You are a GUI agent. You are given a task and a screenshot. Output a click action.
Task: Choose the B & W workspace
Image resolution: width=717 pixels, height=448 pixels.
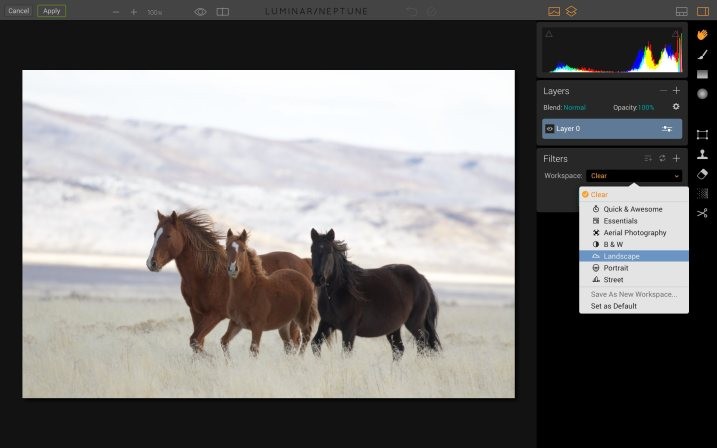(634, 245)
